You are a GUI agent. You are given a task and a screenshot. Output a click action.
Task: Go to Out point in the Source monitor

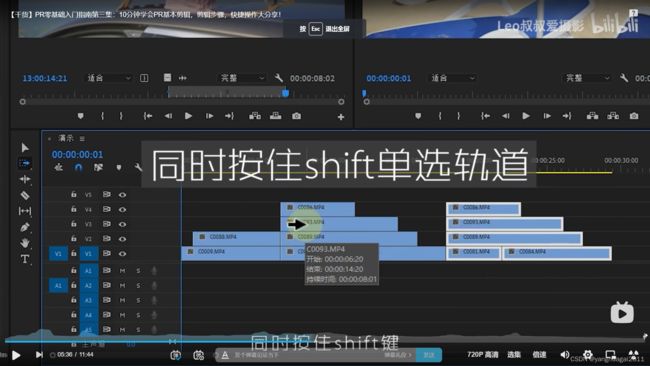[x=229, y=116]
